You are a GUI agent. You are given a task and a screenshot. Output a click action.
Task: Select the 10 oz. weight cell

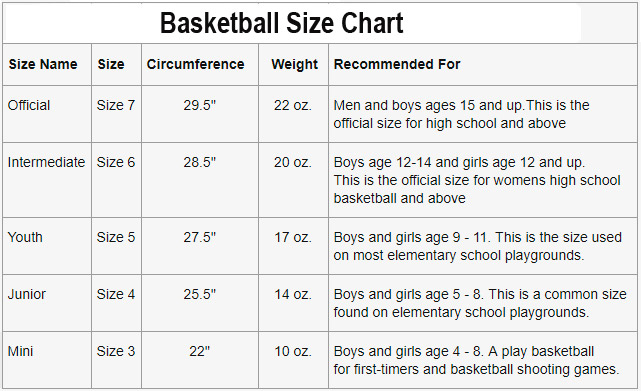[x=293, y=351]
